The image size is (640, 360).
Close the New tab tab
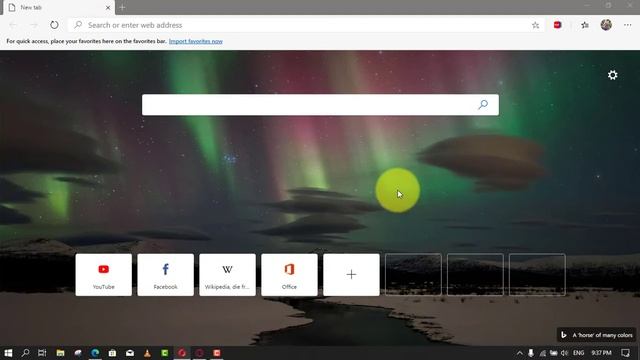coord(108,7)
